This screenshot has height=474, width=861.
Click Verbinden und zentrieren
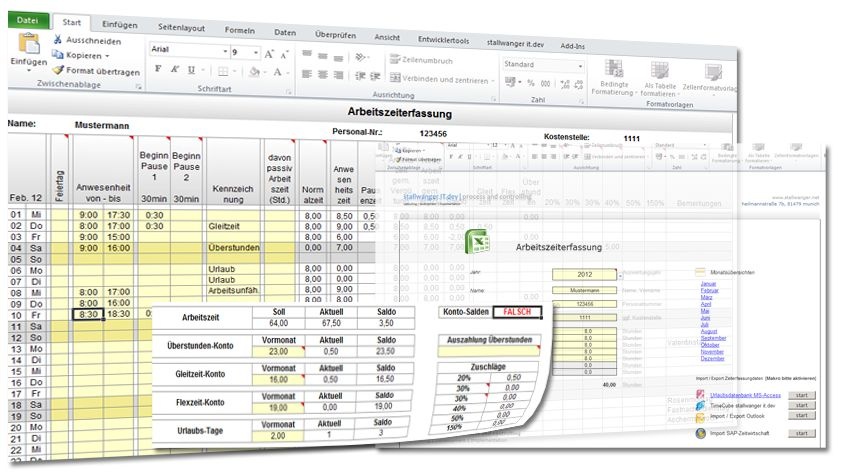[439, 79]
